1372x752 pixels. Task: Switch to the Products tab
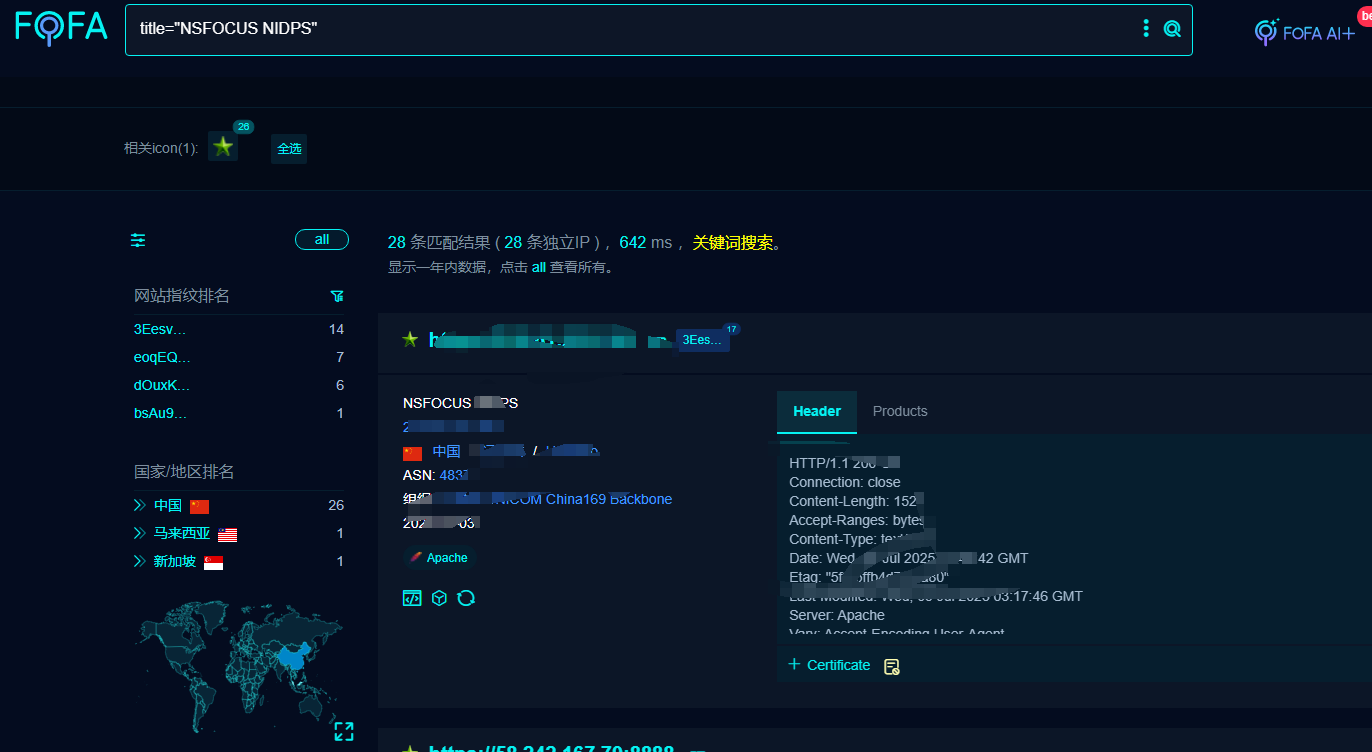pyautogui.click(x=900, y=411)
